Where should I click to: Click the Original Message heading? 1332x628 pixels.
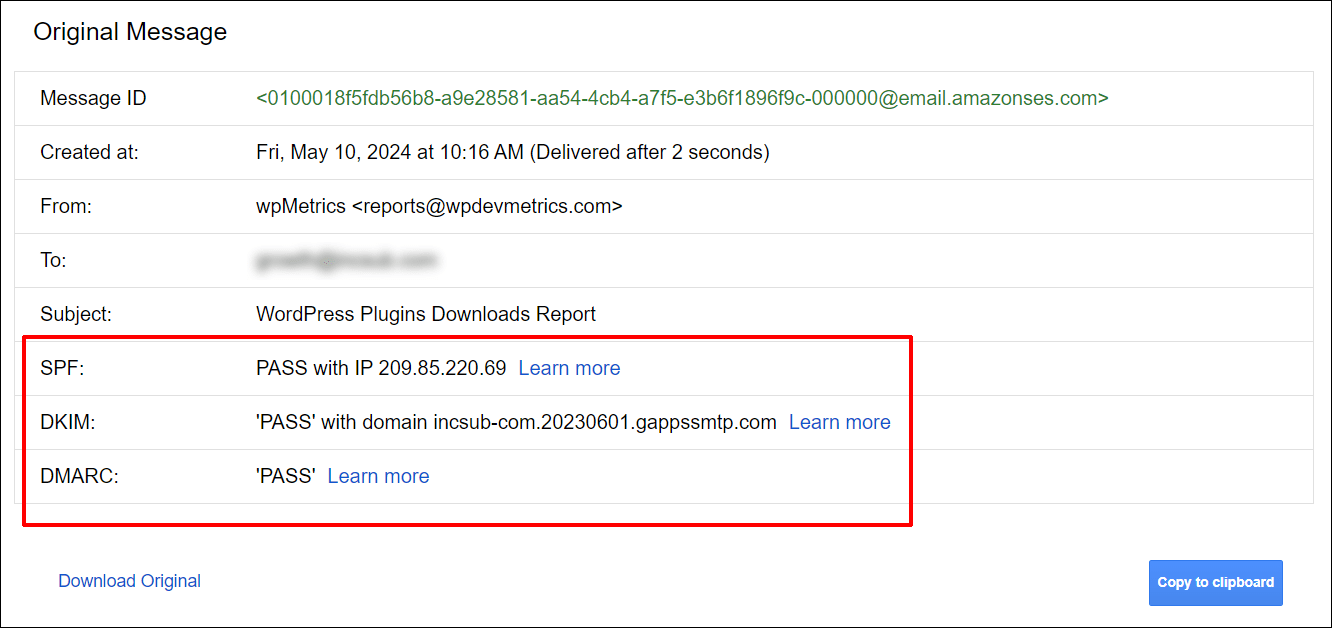[130, 31]
